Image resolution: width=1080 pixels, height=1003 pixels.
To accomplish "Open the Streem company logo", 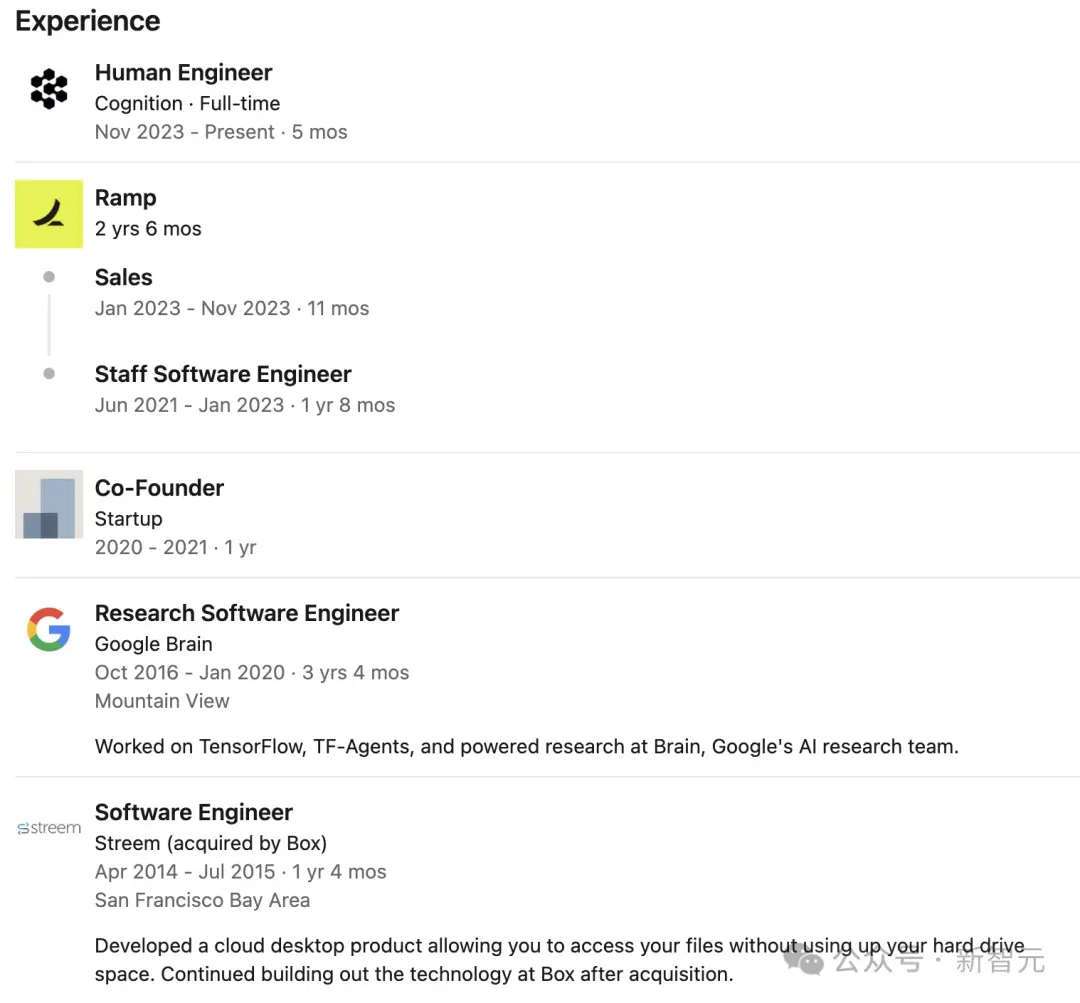I will pyautogui.click(x=49, y=828).
